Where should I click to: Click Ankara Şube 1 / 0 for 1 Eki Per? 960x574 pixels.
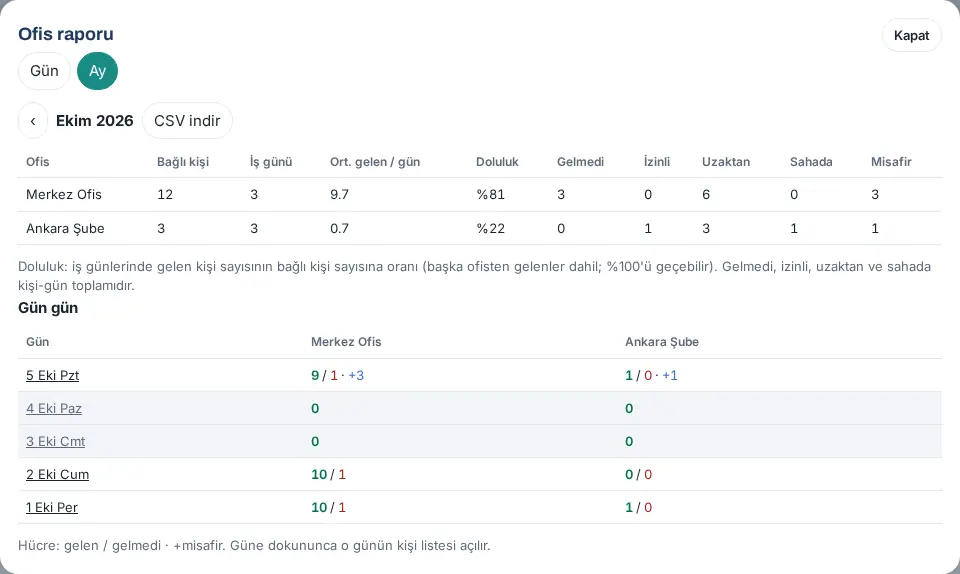pos(639,507)
